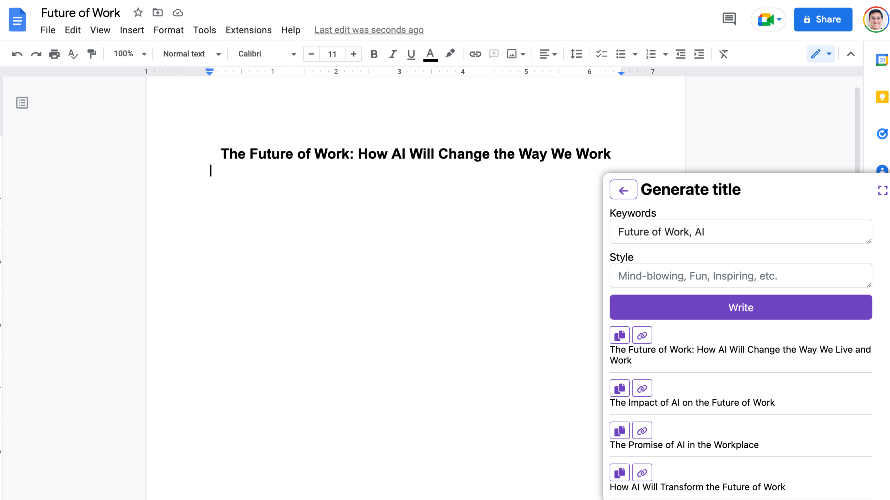Insert a bulleted list

620,54
